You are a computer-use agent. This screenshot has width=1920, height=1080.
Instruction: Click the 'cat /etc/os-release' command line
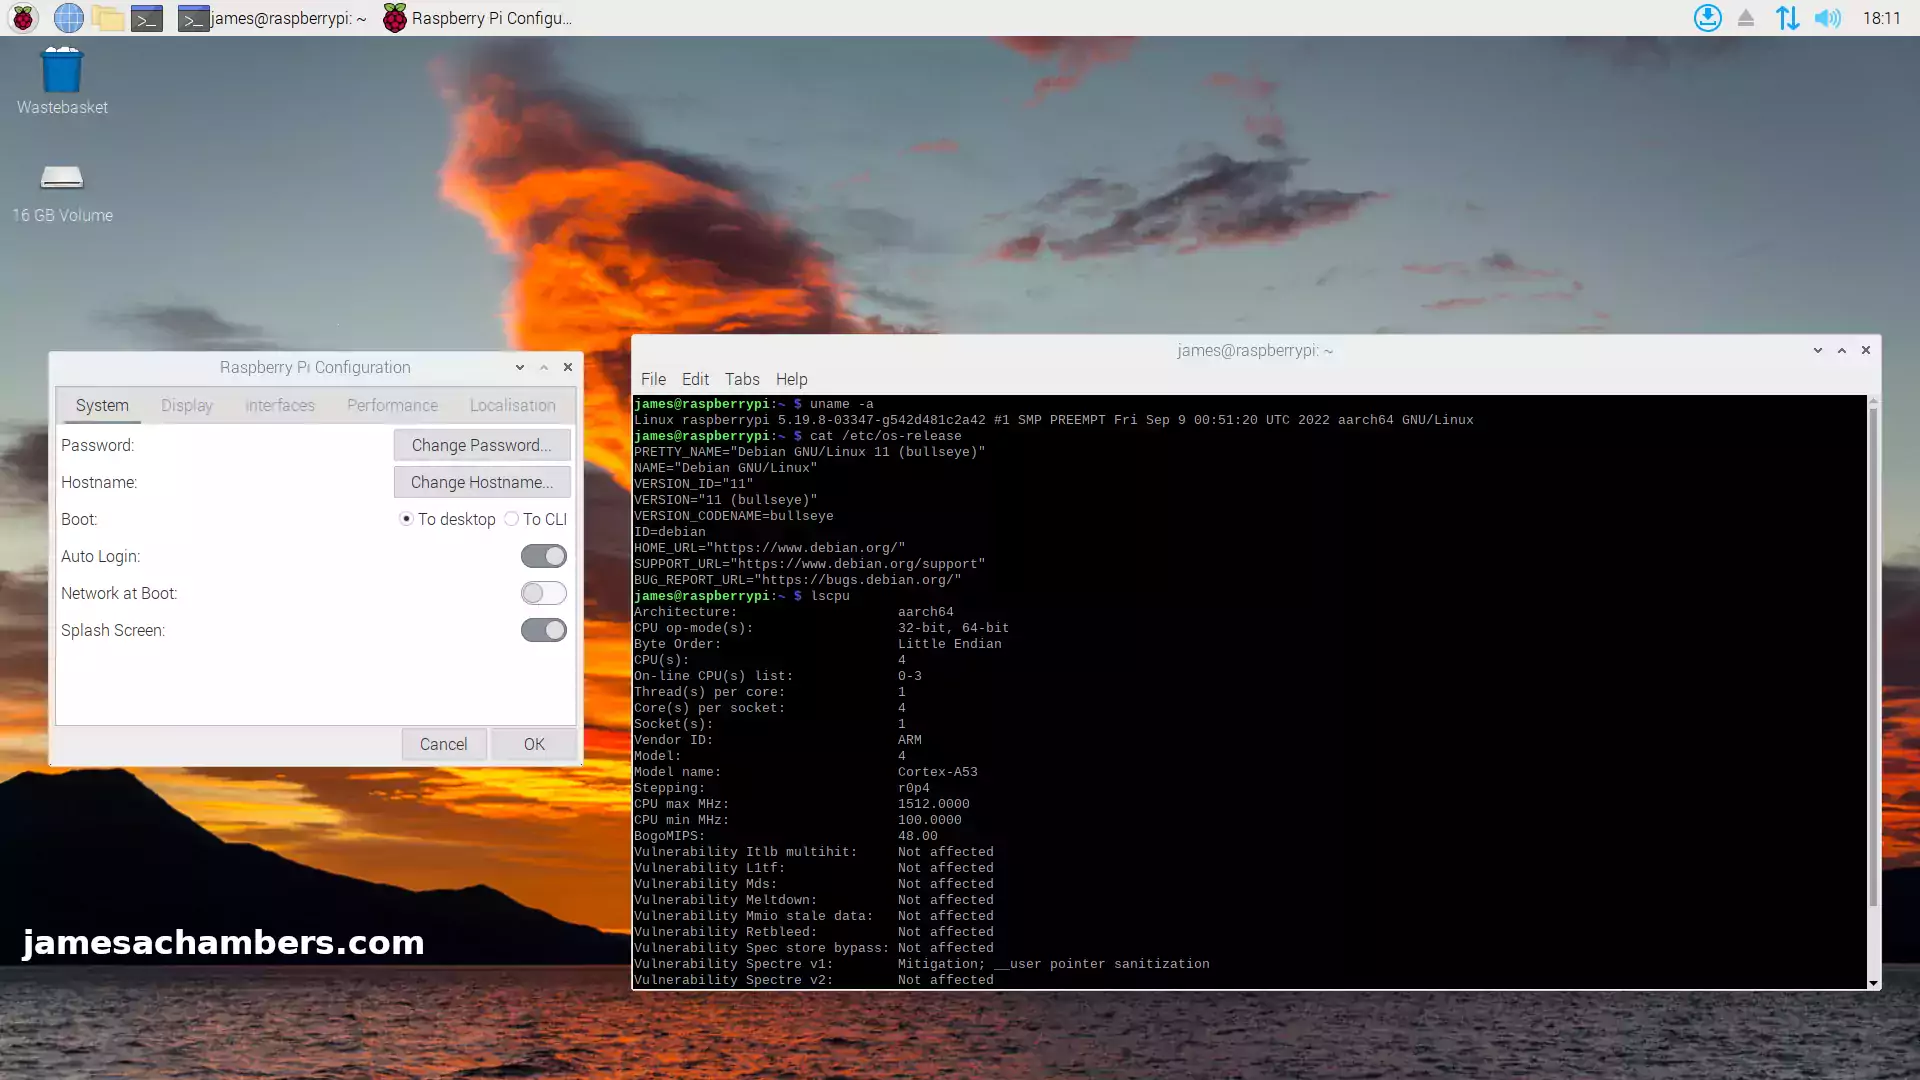click(x=798, y=436)
